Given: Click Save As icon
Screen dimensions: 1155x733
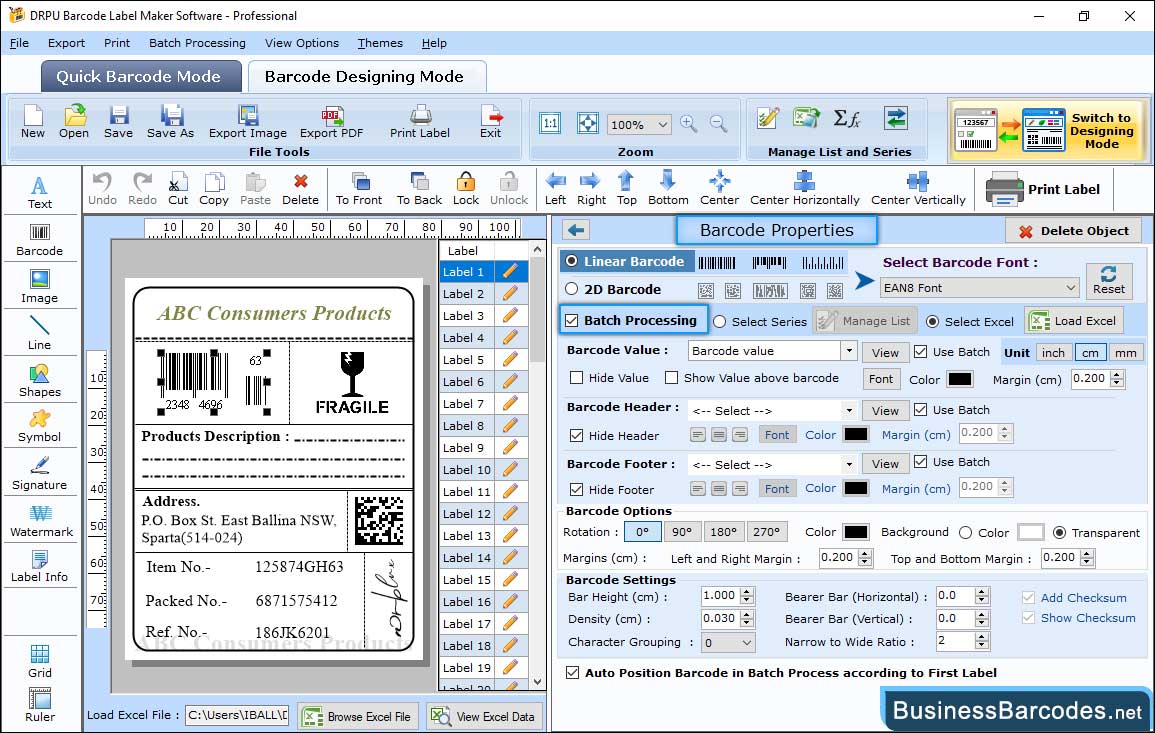Looking at the screenshot, I should tap(170, 122).
